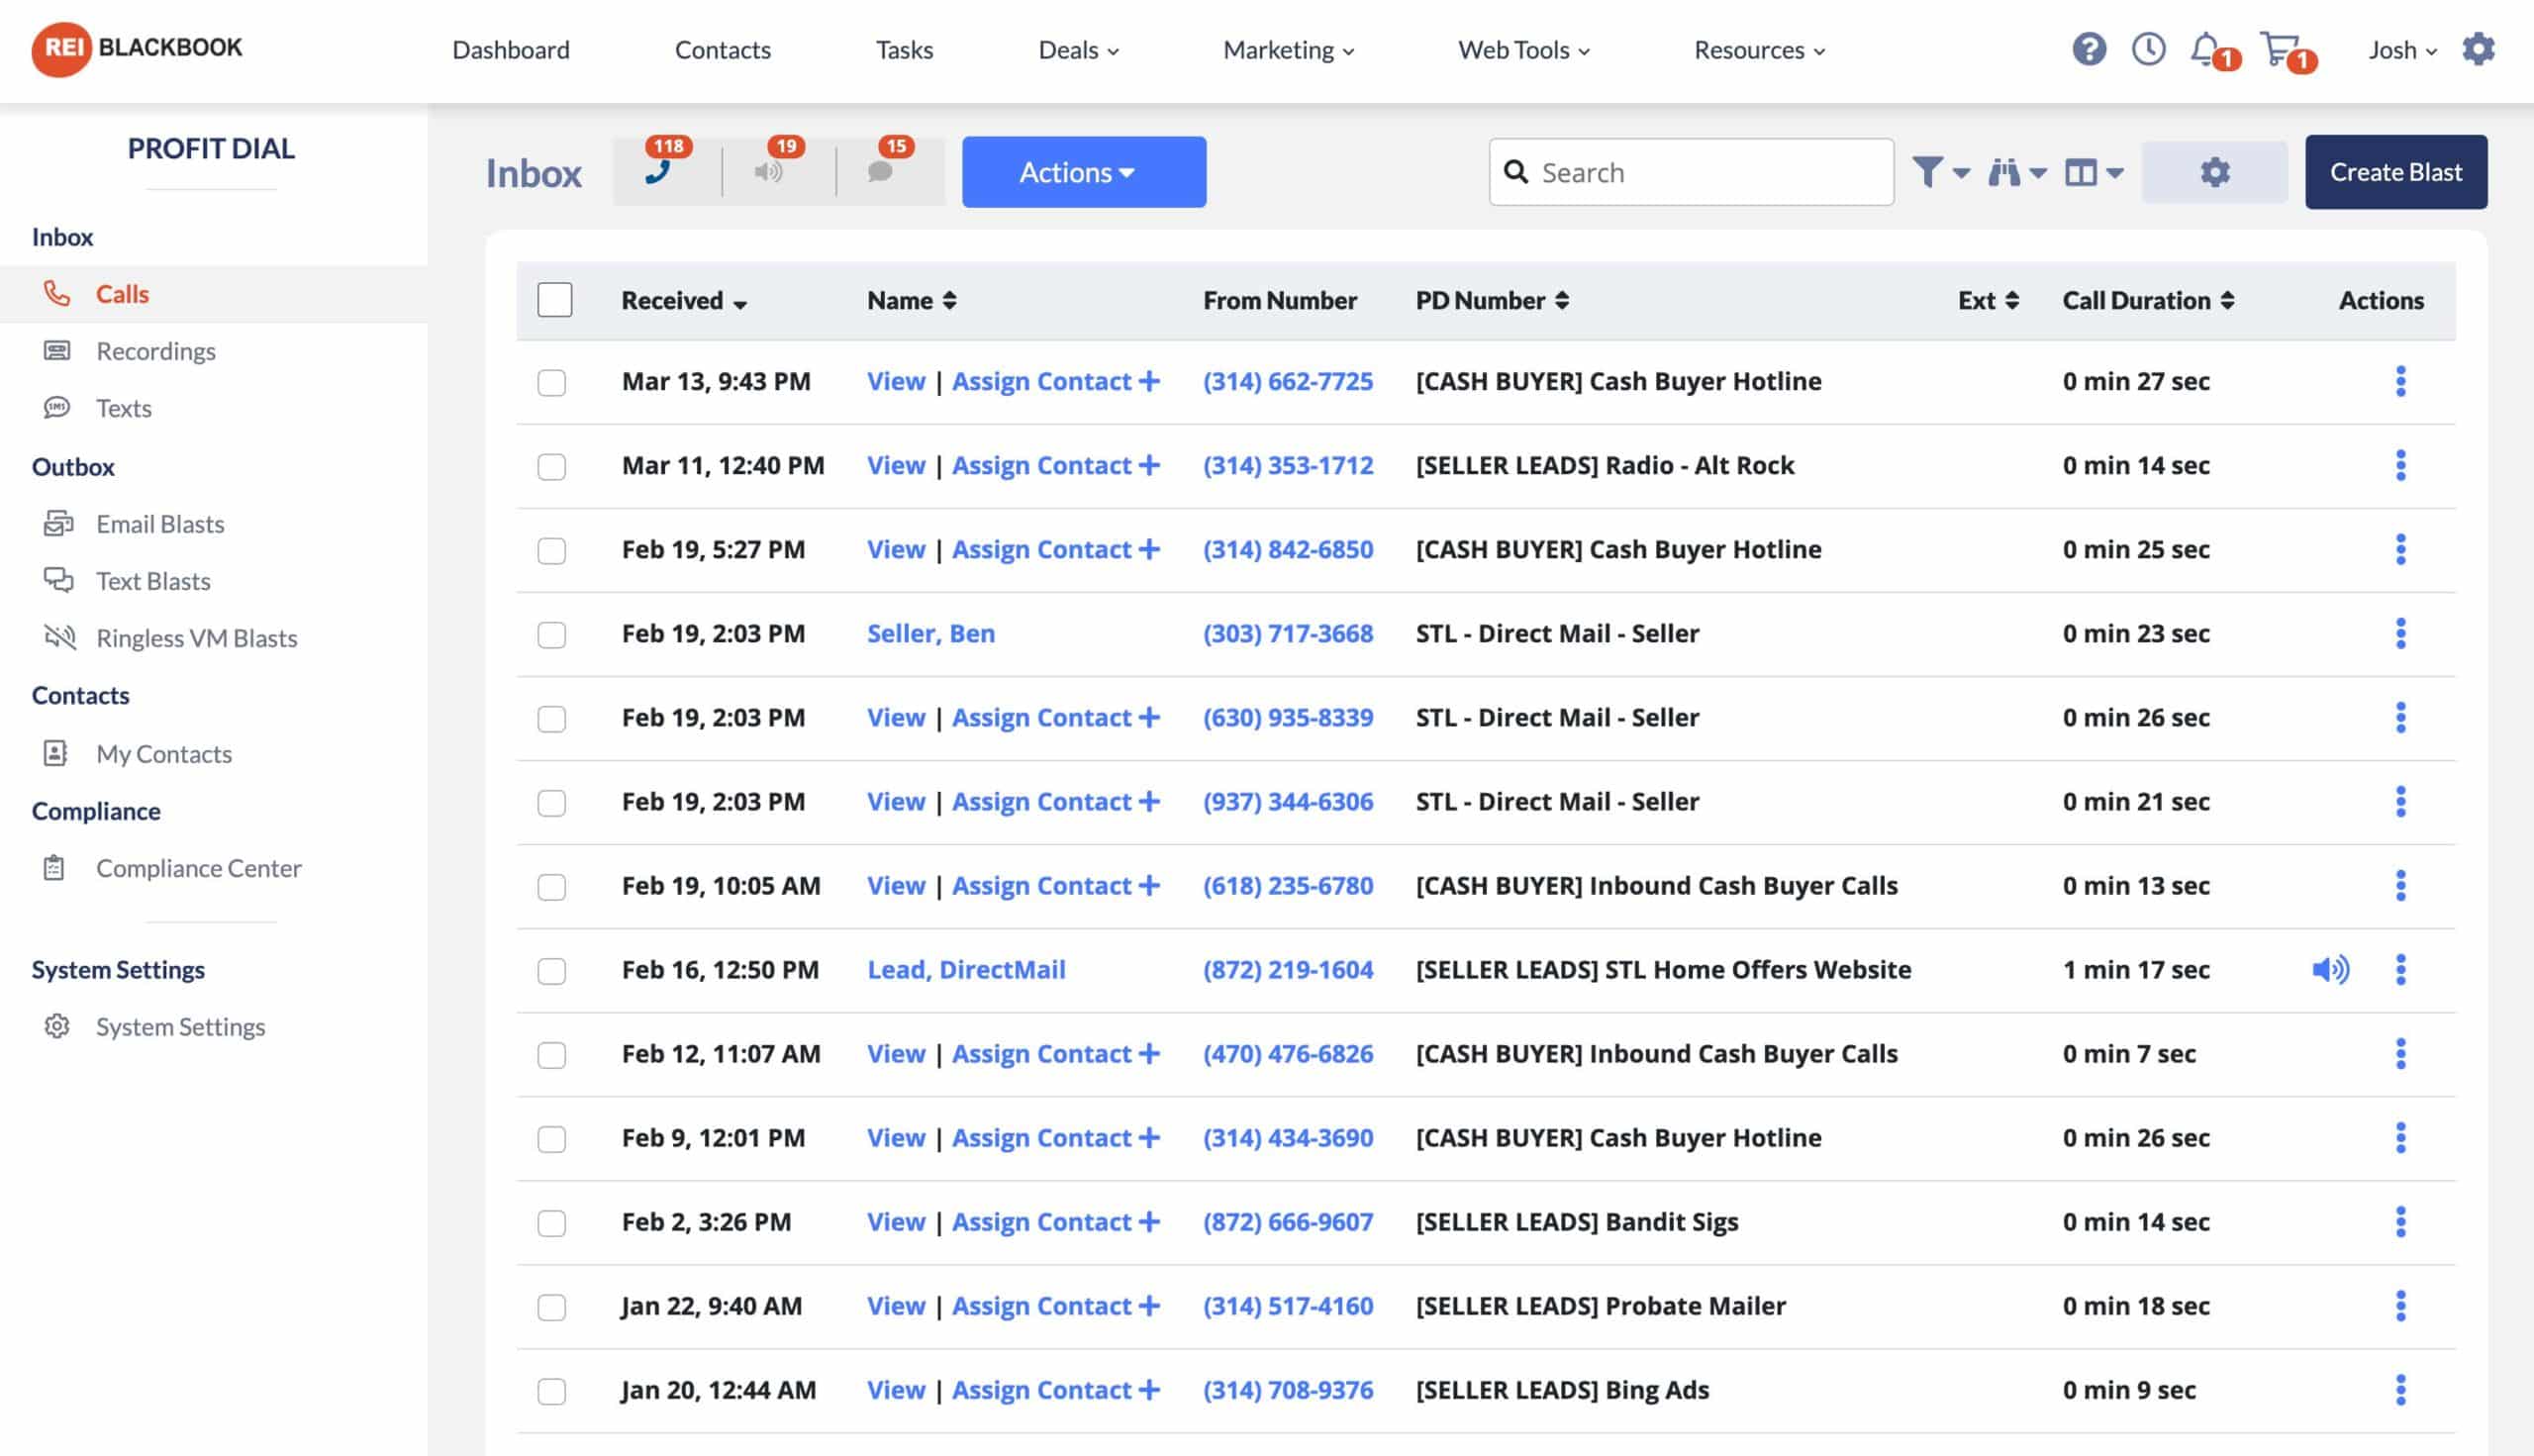2534x1456 pixels.
Task: Open the Seller, Ben contact link
Action: click(931, 633)
